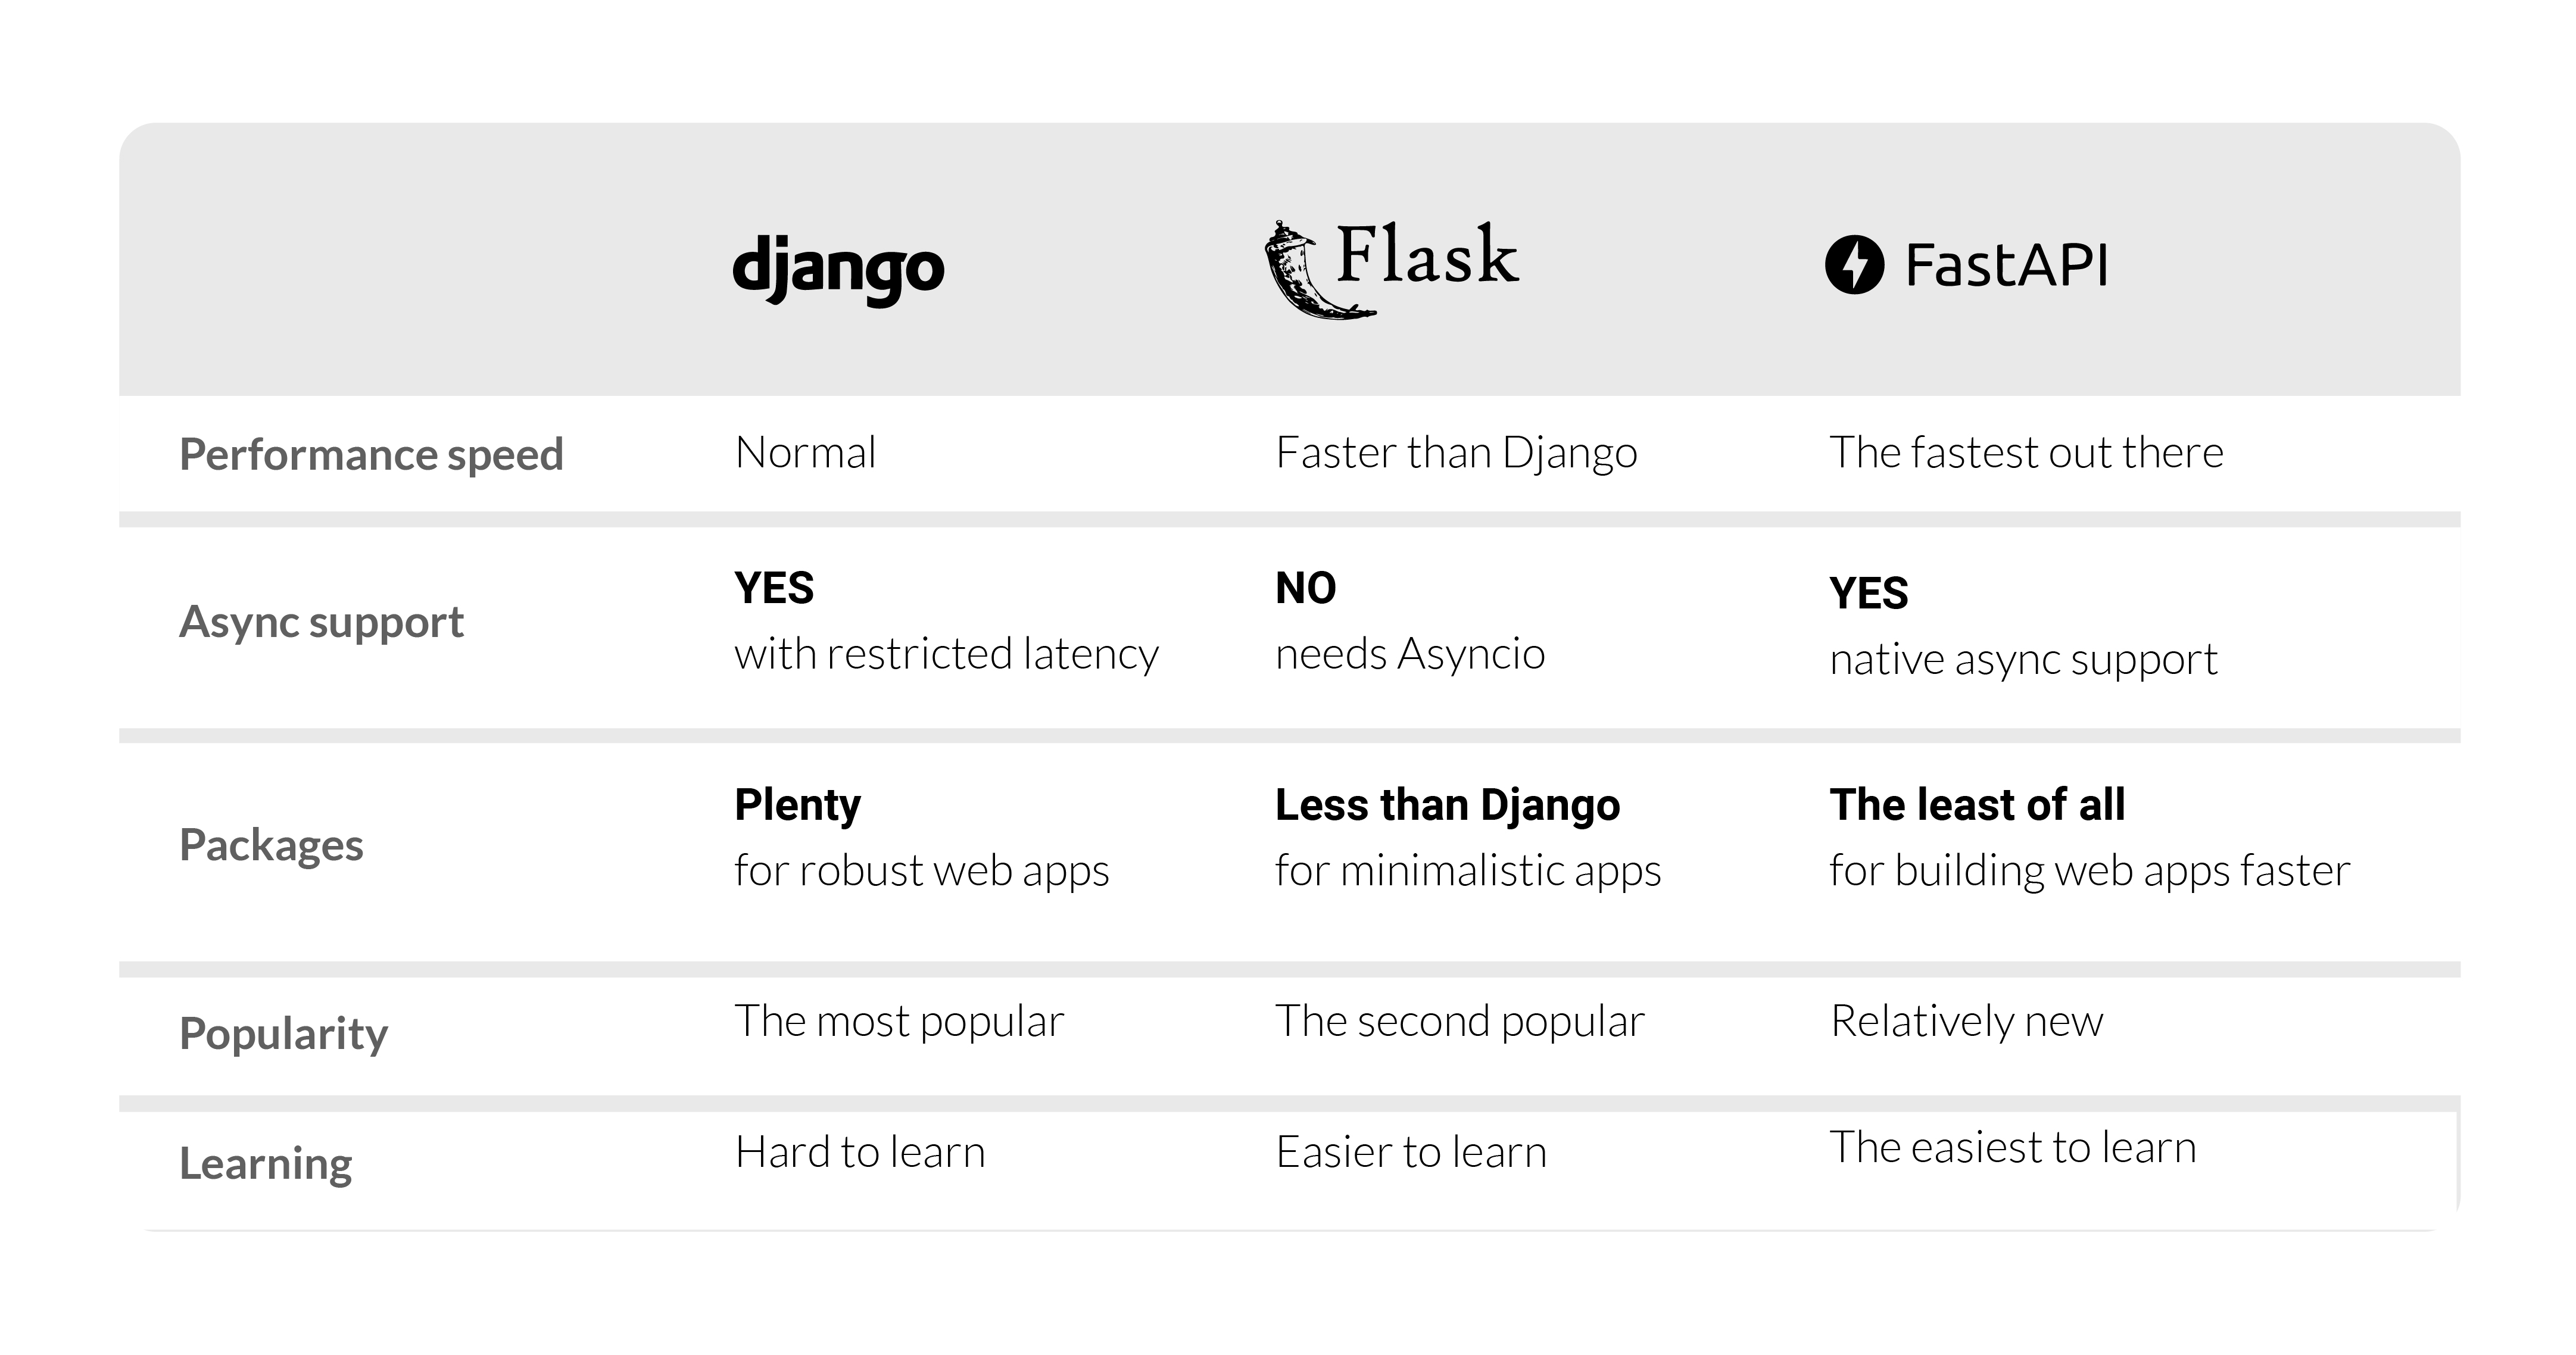Click the Django logo
The height and width of the screenshot is (1355, 2576).
click(838, 268)
